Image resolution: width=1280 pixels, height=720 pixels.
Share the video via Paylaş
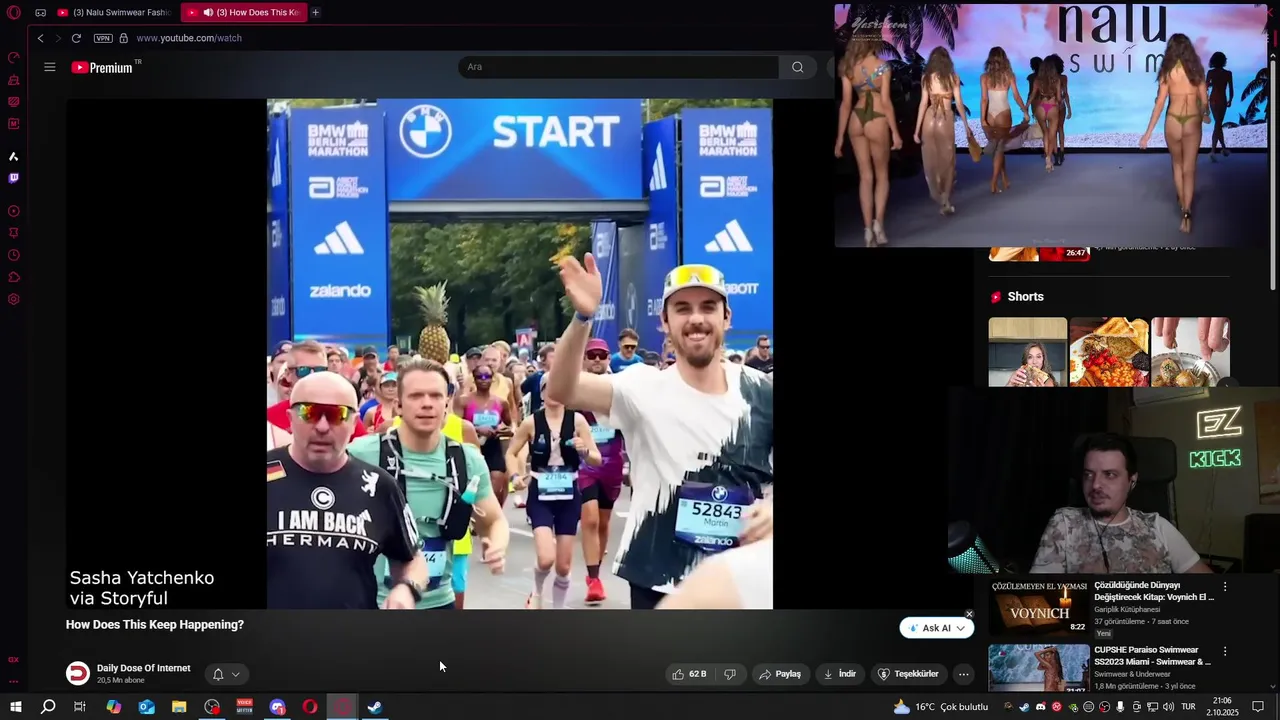click(780, 674)
